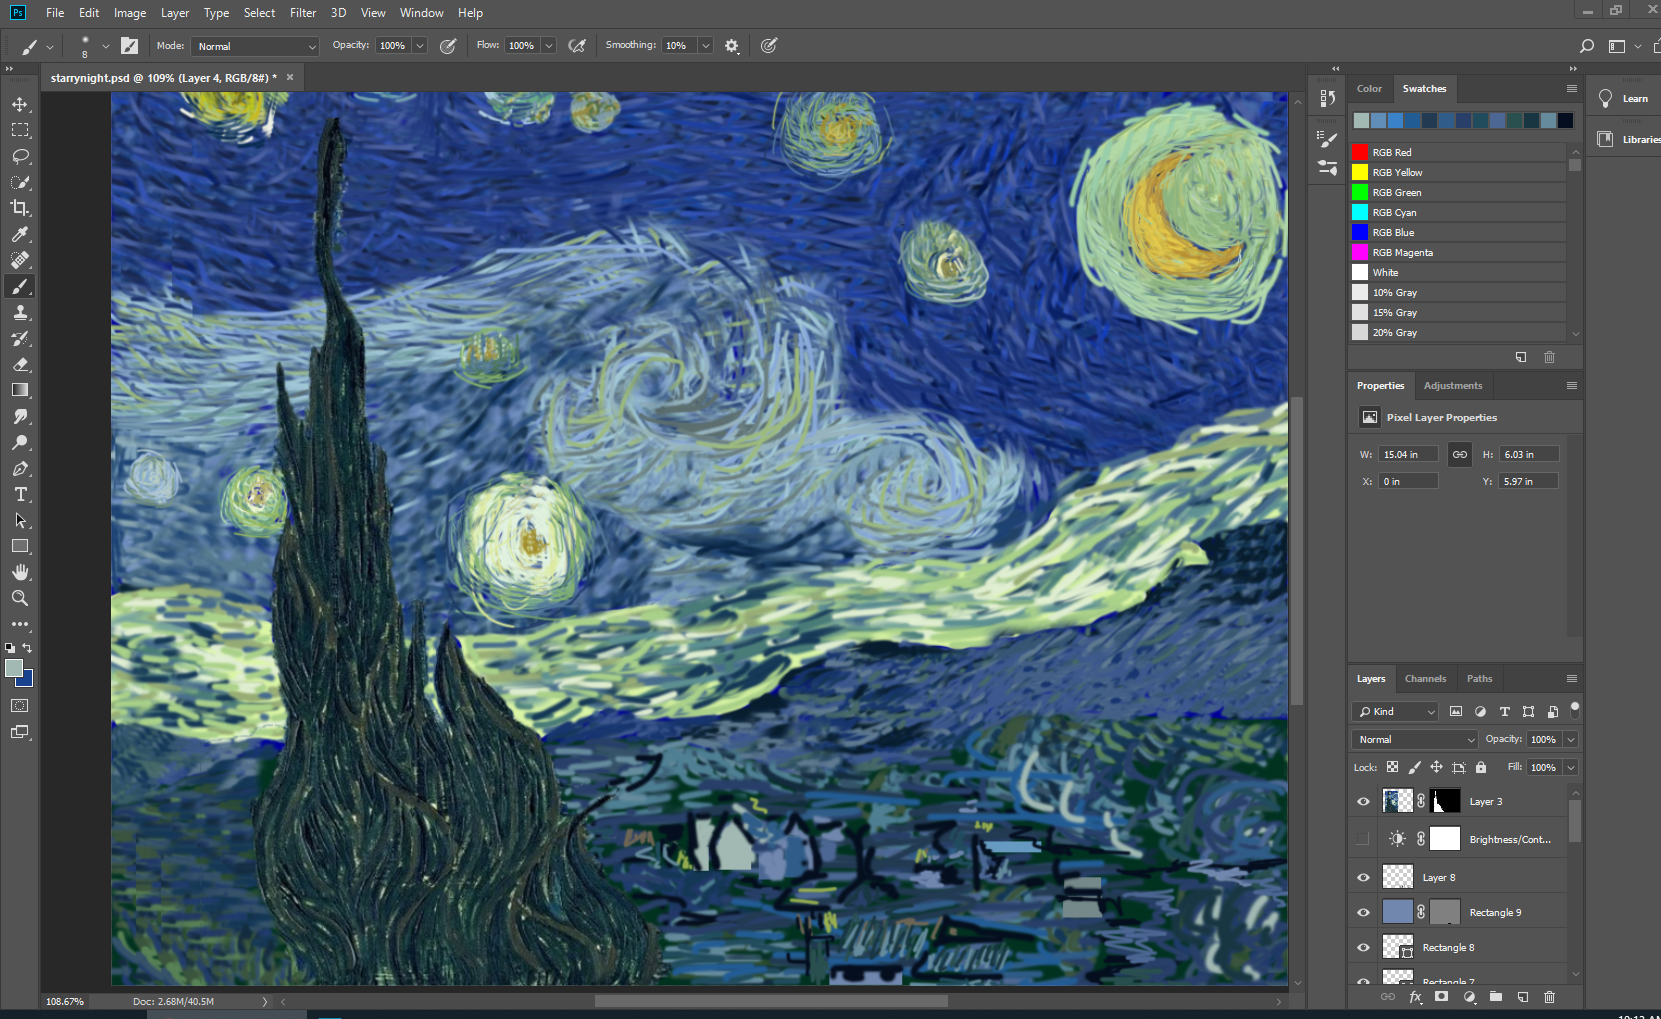
Task: Select the Quick Selection tool
Action: (x=20, y=182)
